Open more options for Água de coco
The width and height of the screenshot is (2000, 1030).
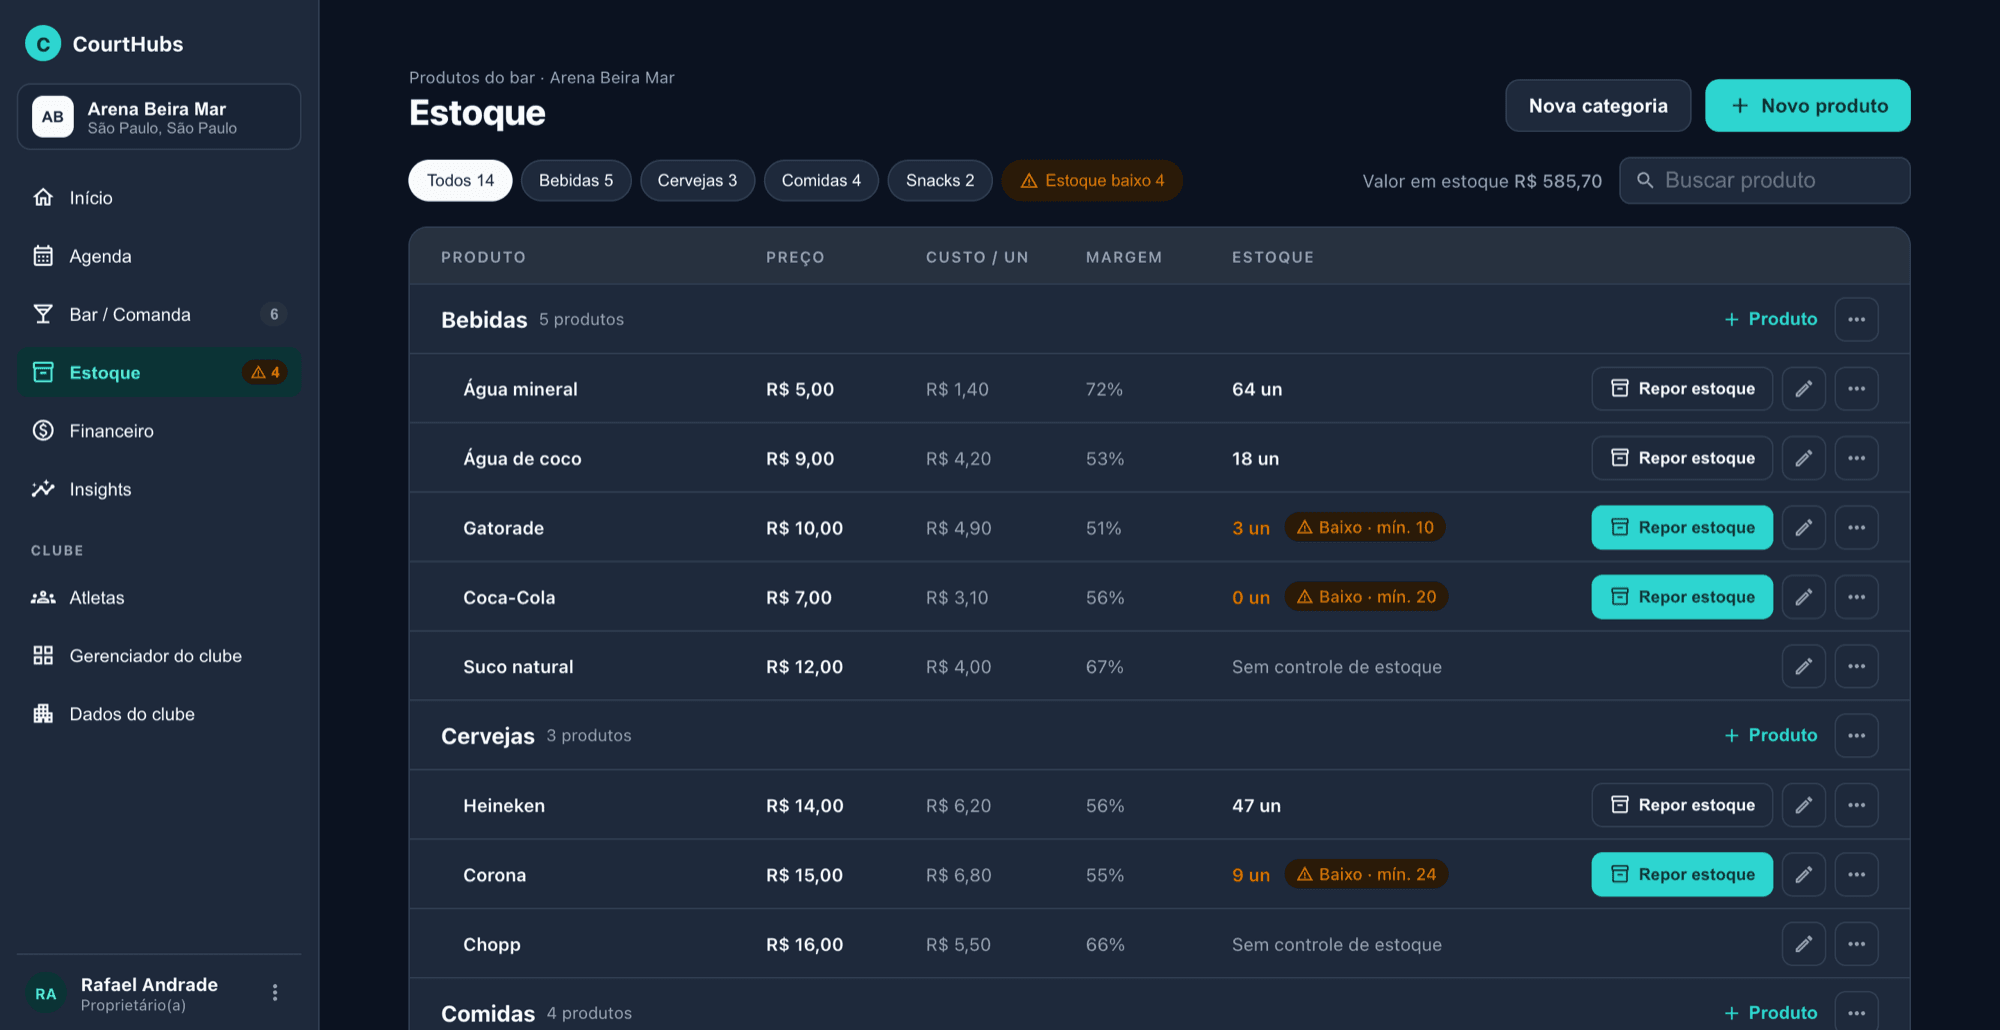[x=1856, y=458]
